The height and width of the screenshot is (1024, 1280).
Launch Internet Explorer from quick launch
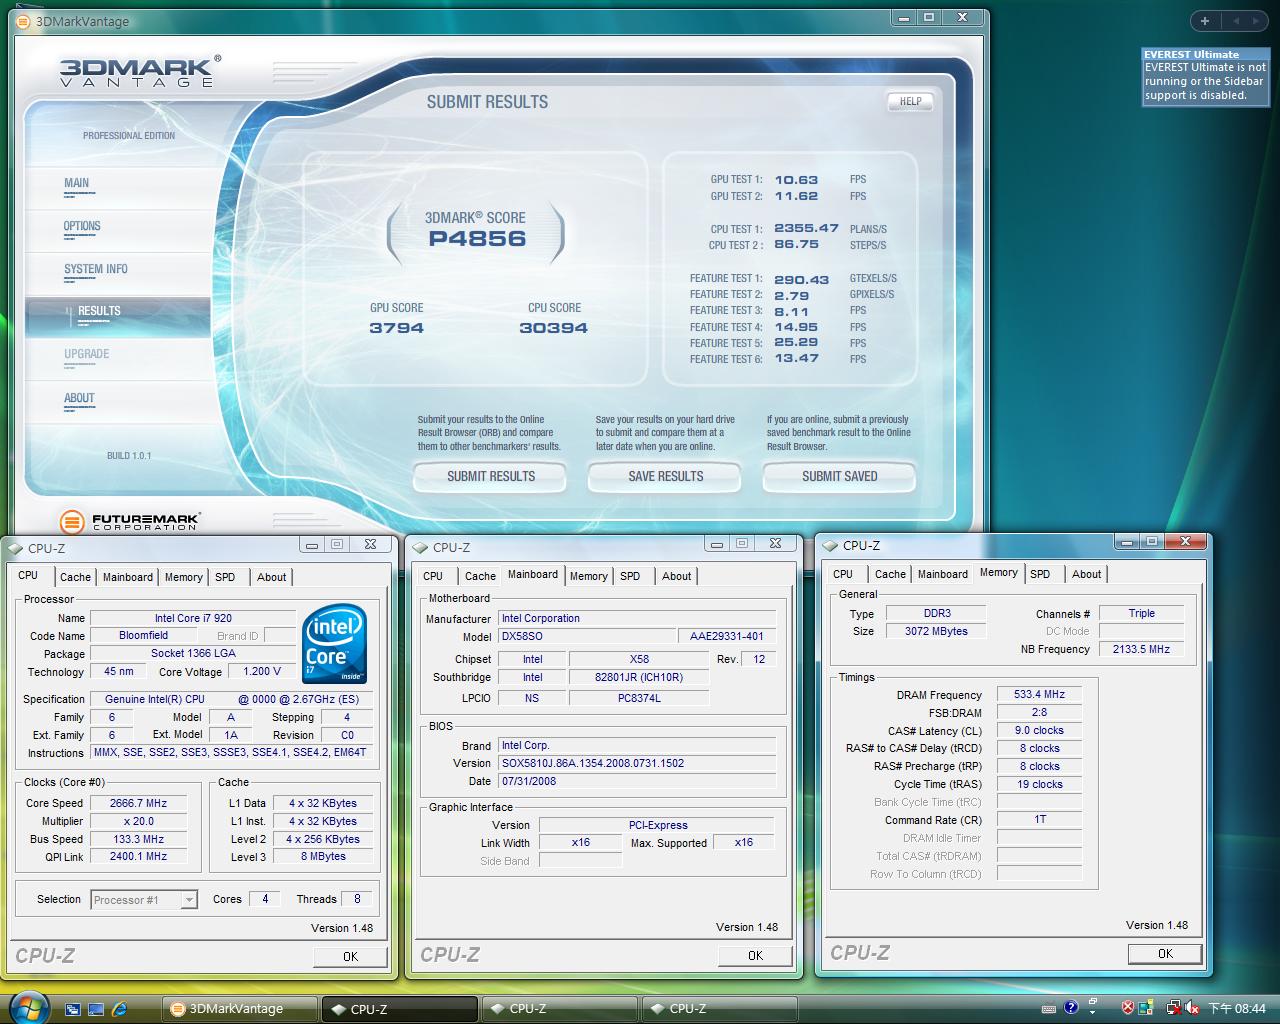(119, 1009)
